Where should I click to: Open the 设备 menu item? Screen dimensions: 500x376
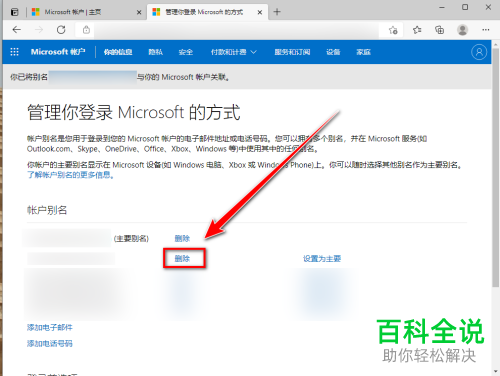[x=333, y=52]
